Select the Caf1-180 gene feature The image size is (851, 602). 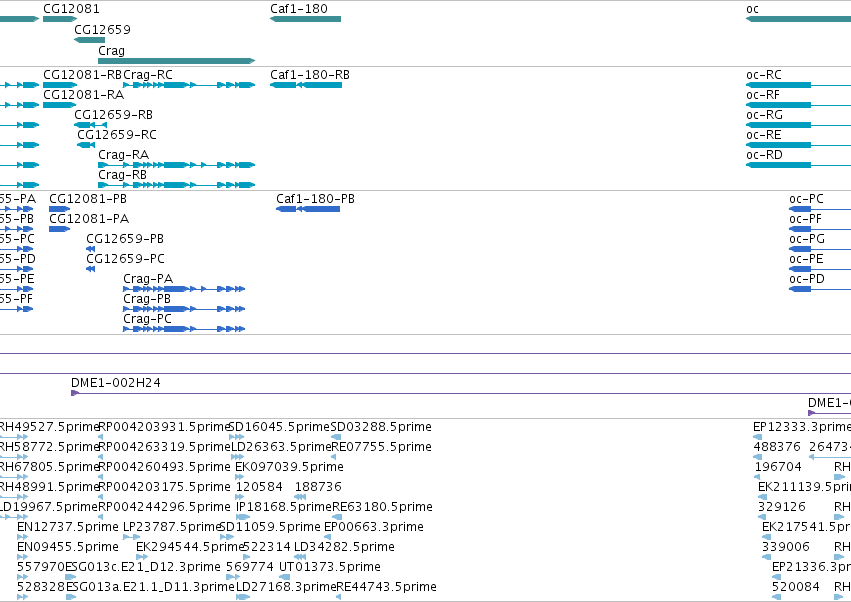pos(306,19)
